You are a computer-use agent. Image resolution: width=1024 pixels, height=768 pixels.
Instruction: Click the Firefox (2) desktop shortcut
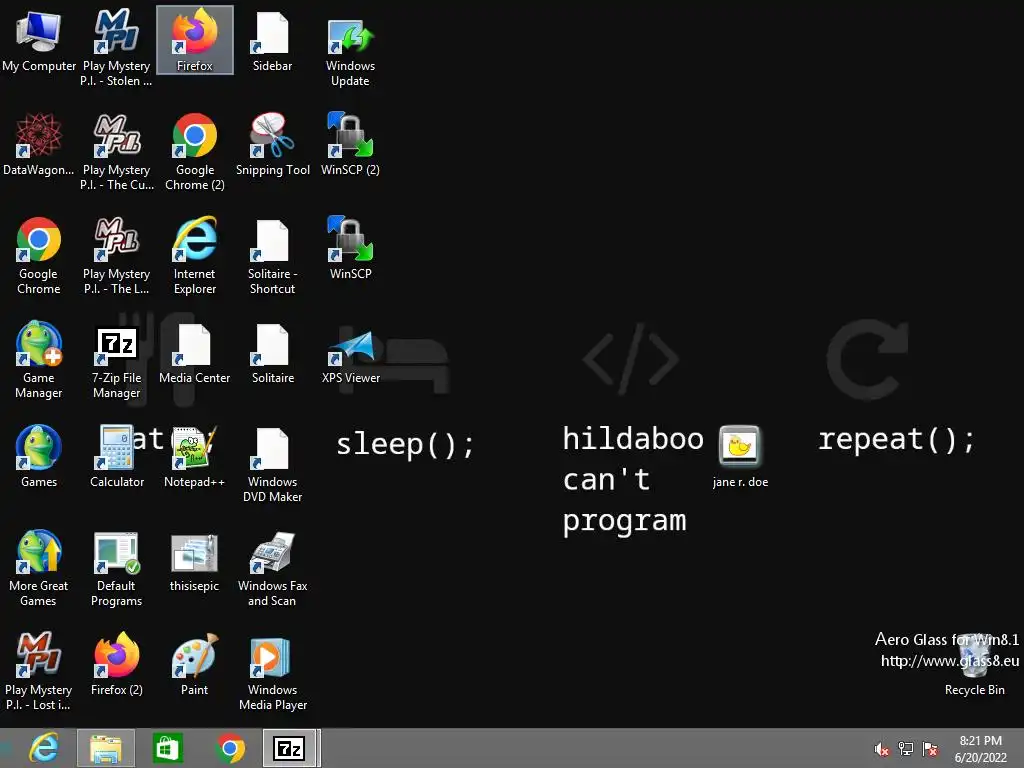click(x=116, y=664)
